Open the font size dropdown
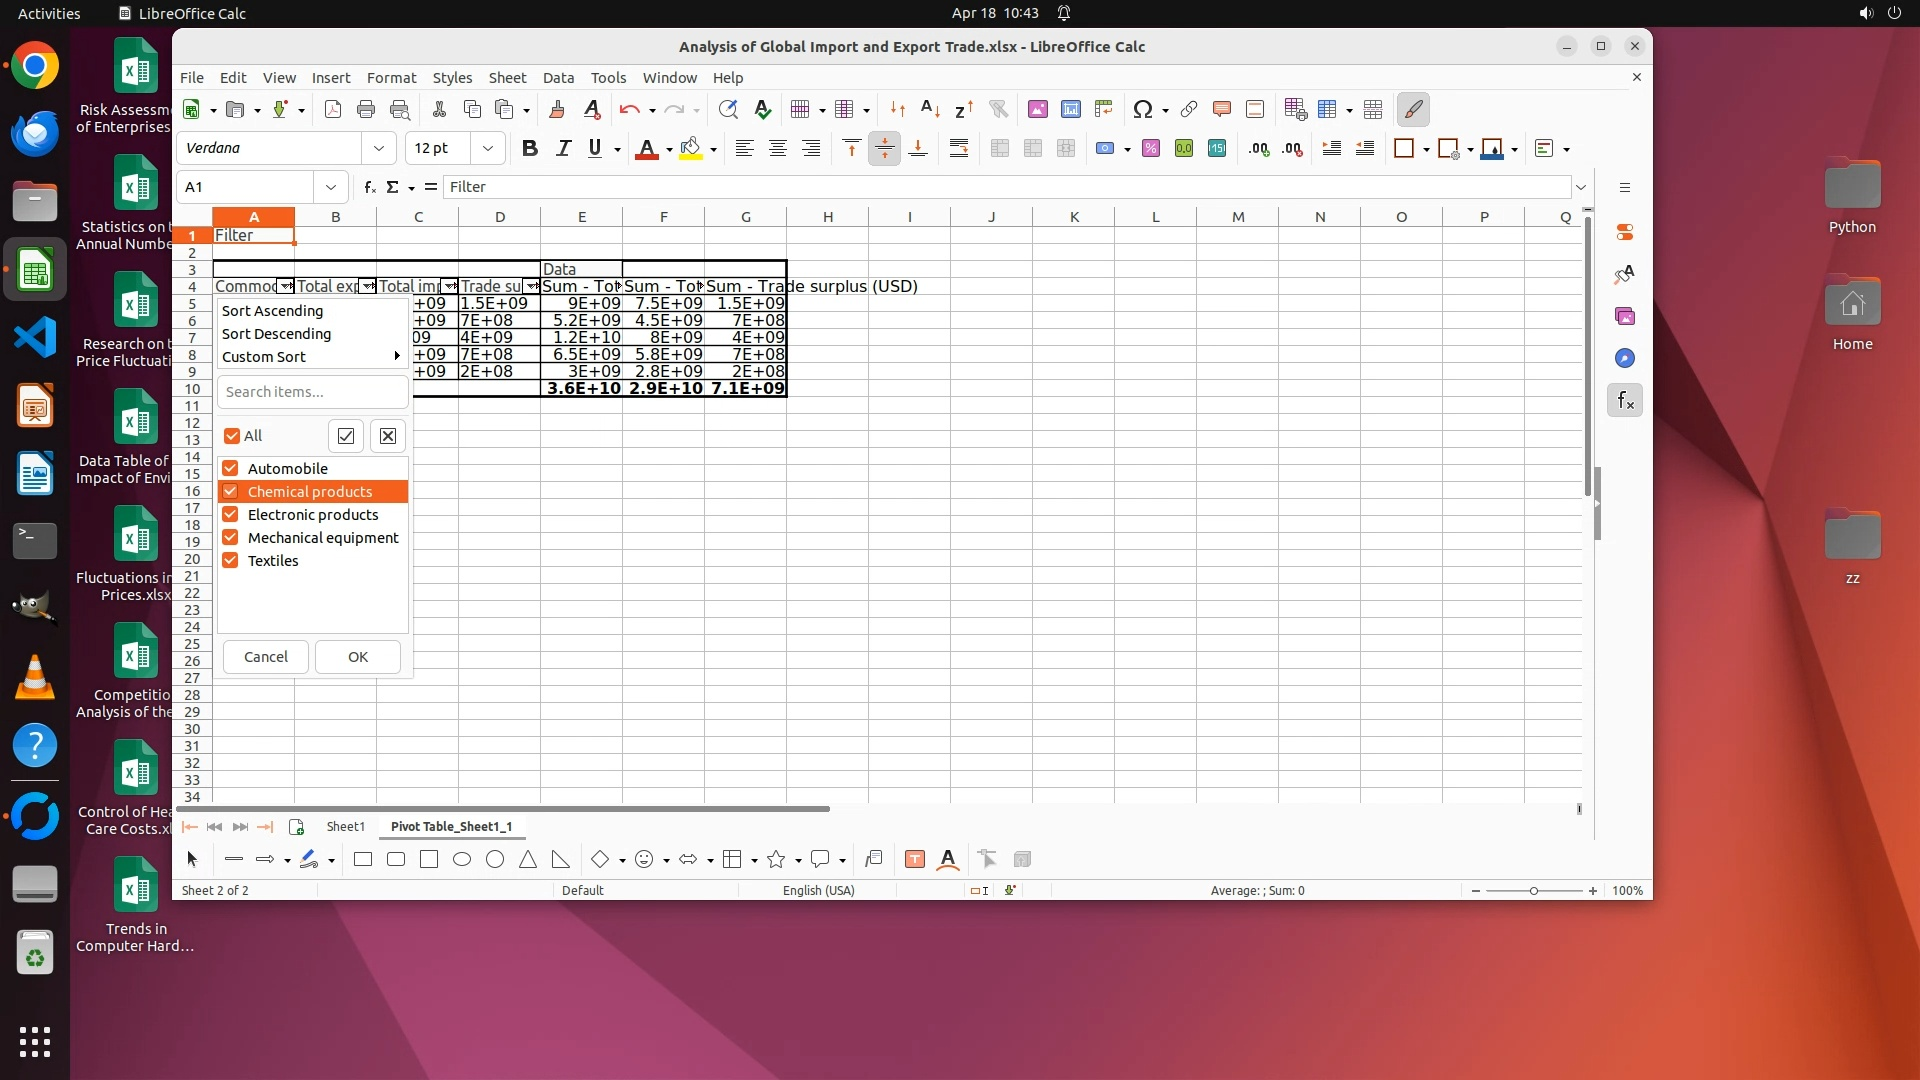 coord(488,149)
